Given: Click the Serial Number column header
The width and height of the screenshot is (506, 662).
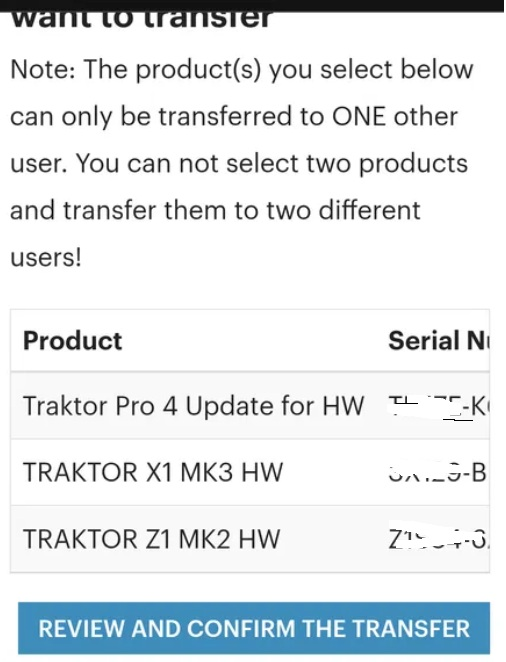Looking at the screenshot, I should pos(438,341).
